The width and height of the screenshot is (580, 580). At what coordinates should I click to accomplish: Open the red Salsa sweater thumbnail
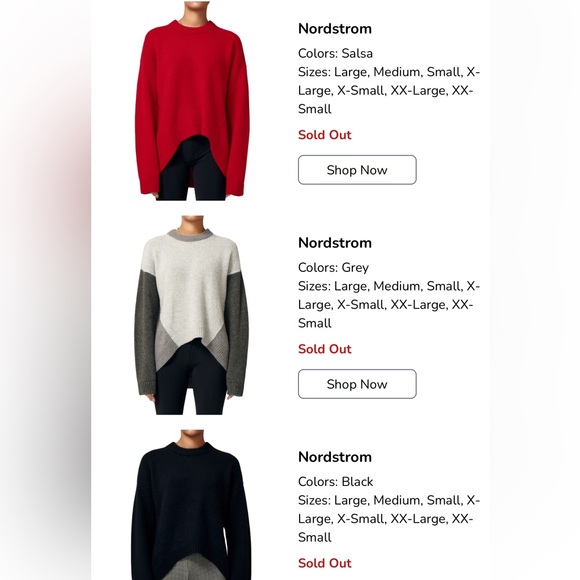pyautogui.click(x=192, y=101)
